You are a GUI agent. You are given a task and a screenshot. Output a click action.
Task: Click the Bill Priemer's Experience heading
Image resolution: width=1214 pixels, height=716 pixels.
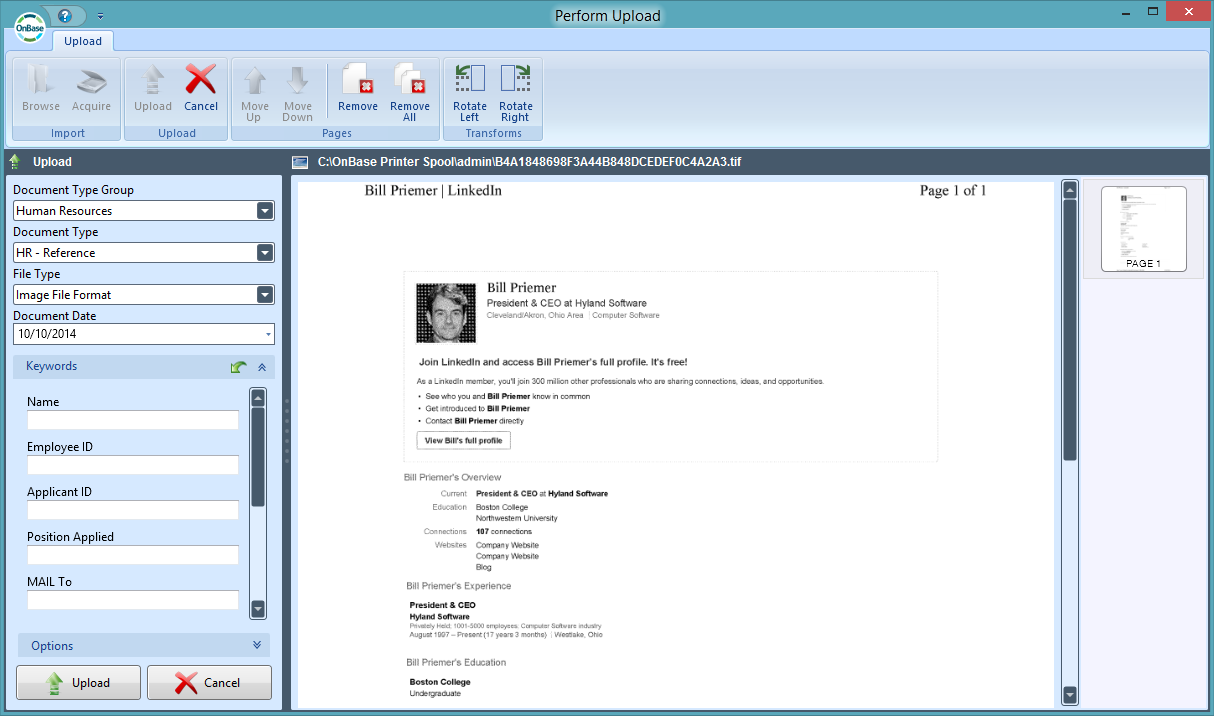pos(459,586)
